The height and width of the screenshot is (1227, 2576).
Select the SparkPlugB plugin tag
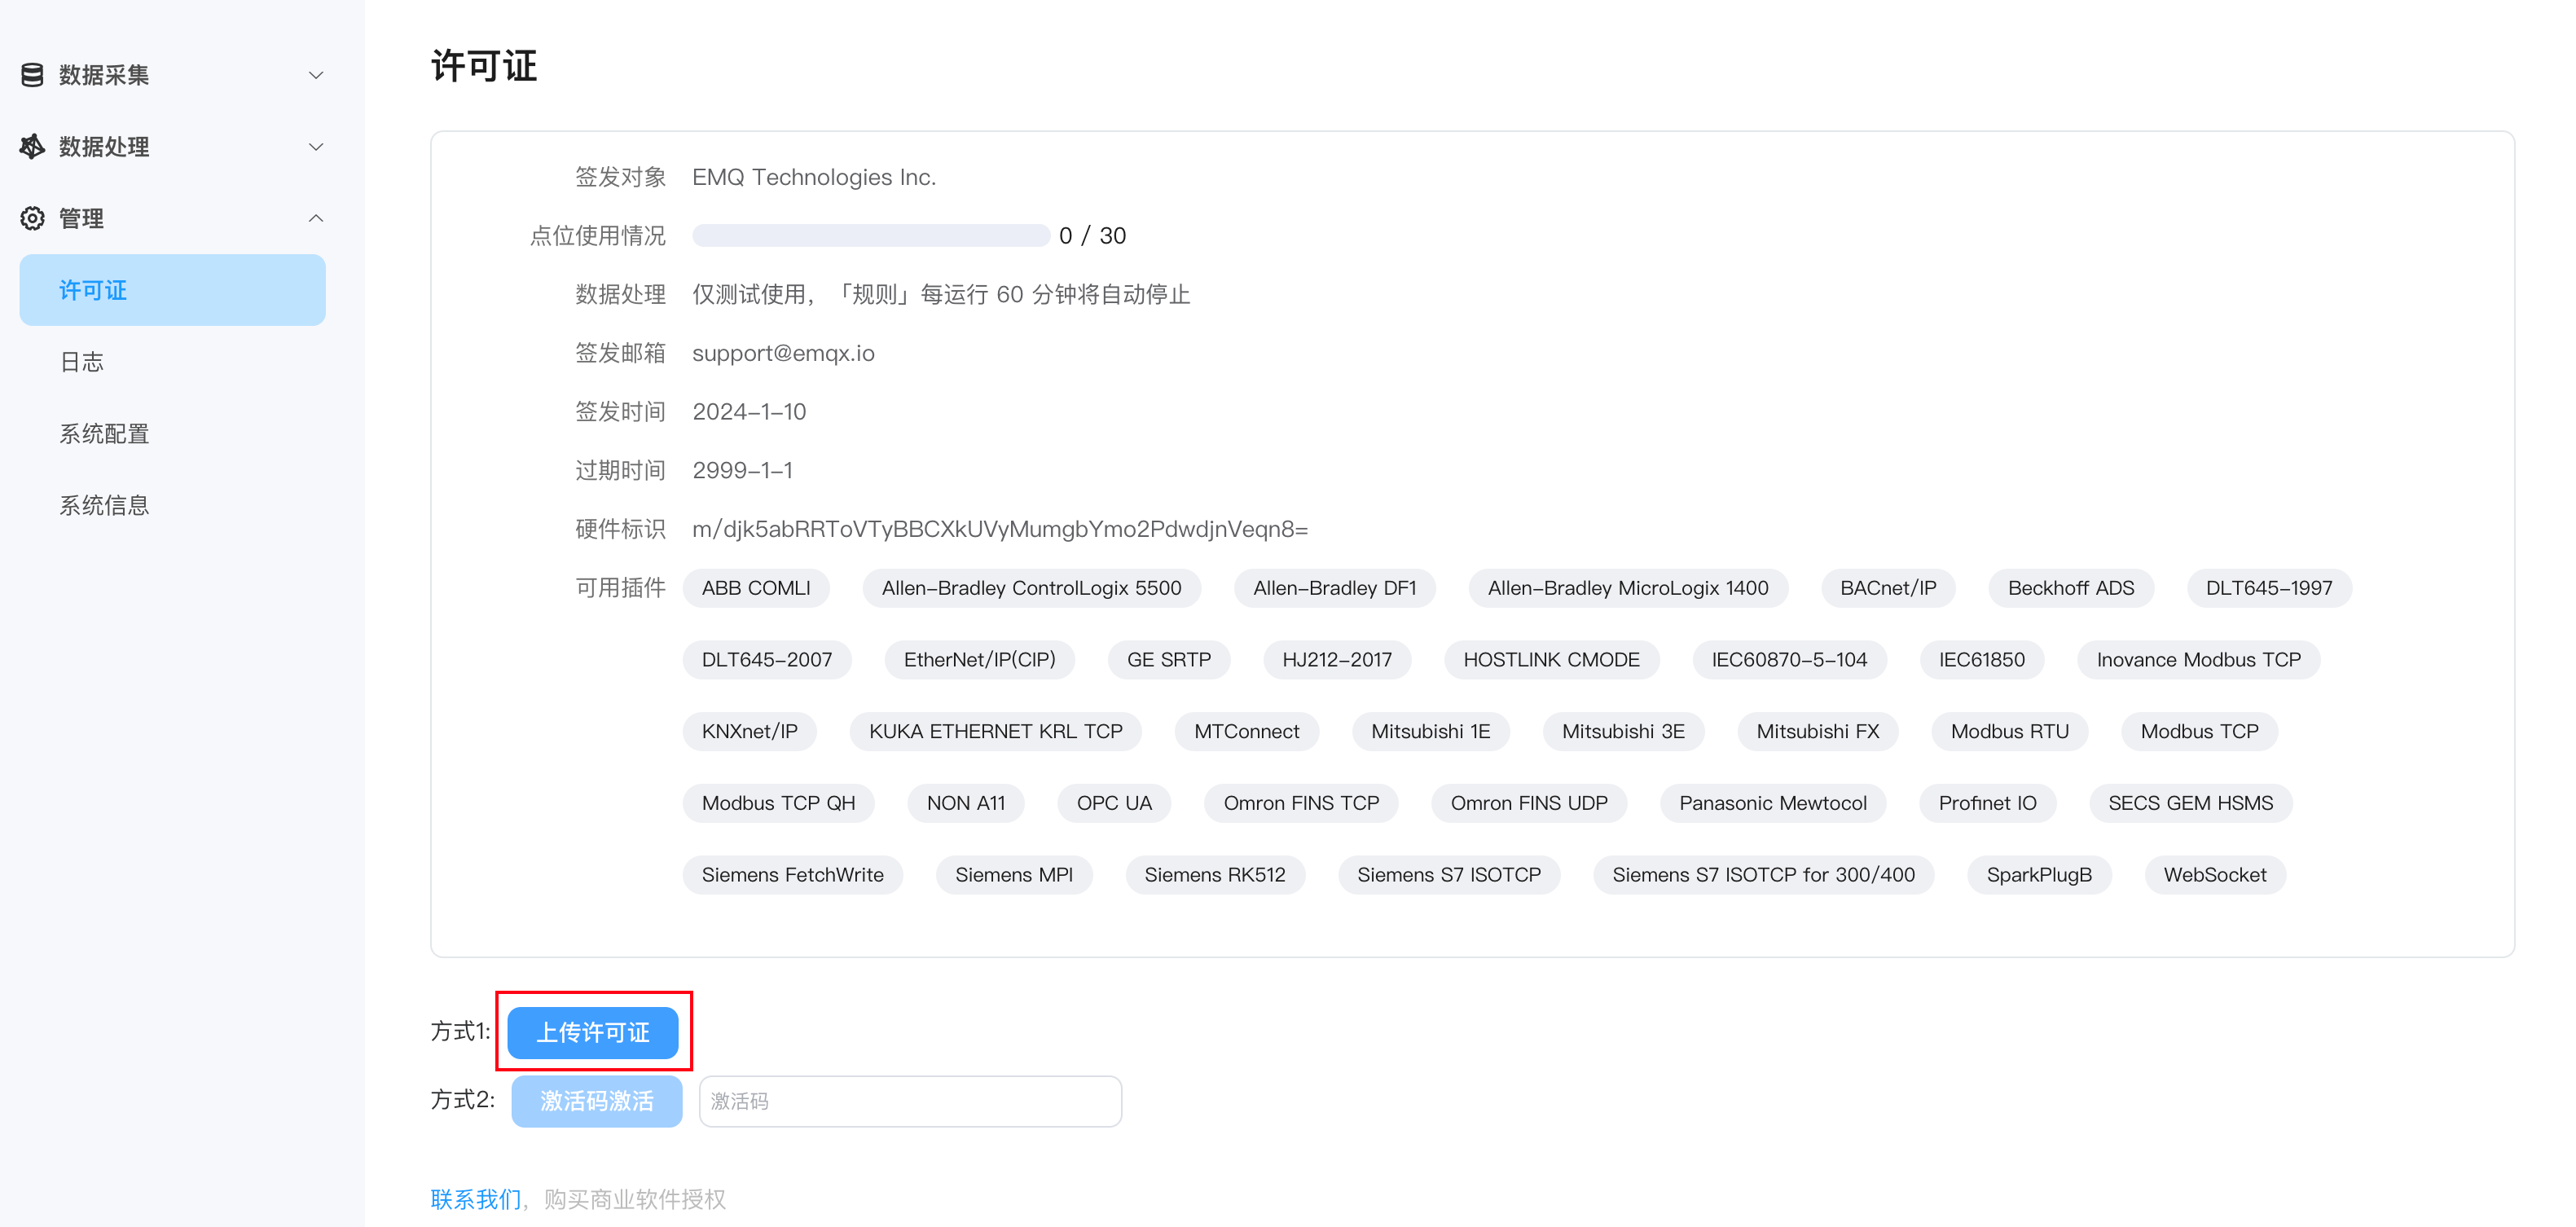2038,874
